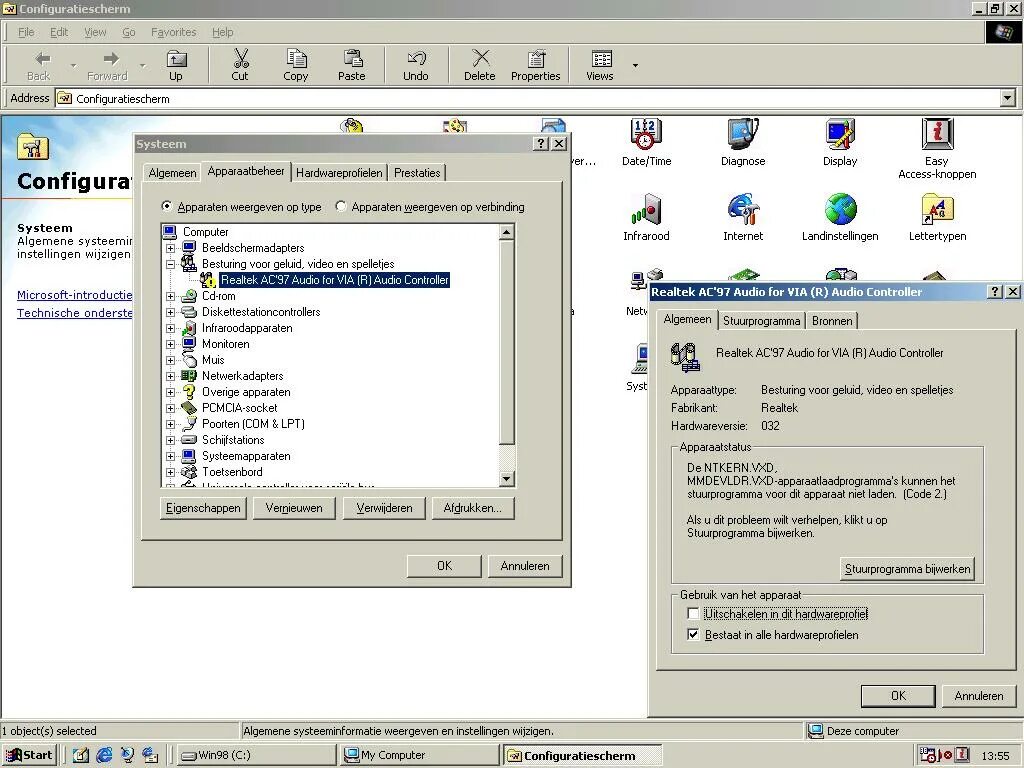
Task: Click the Vernieuwen button
Action: (x=294, y=508)
